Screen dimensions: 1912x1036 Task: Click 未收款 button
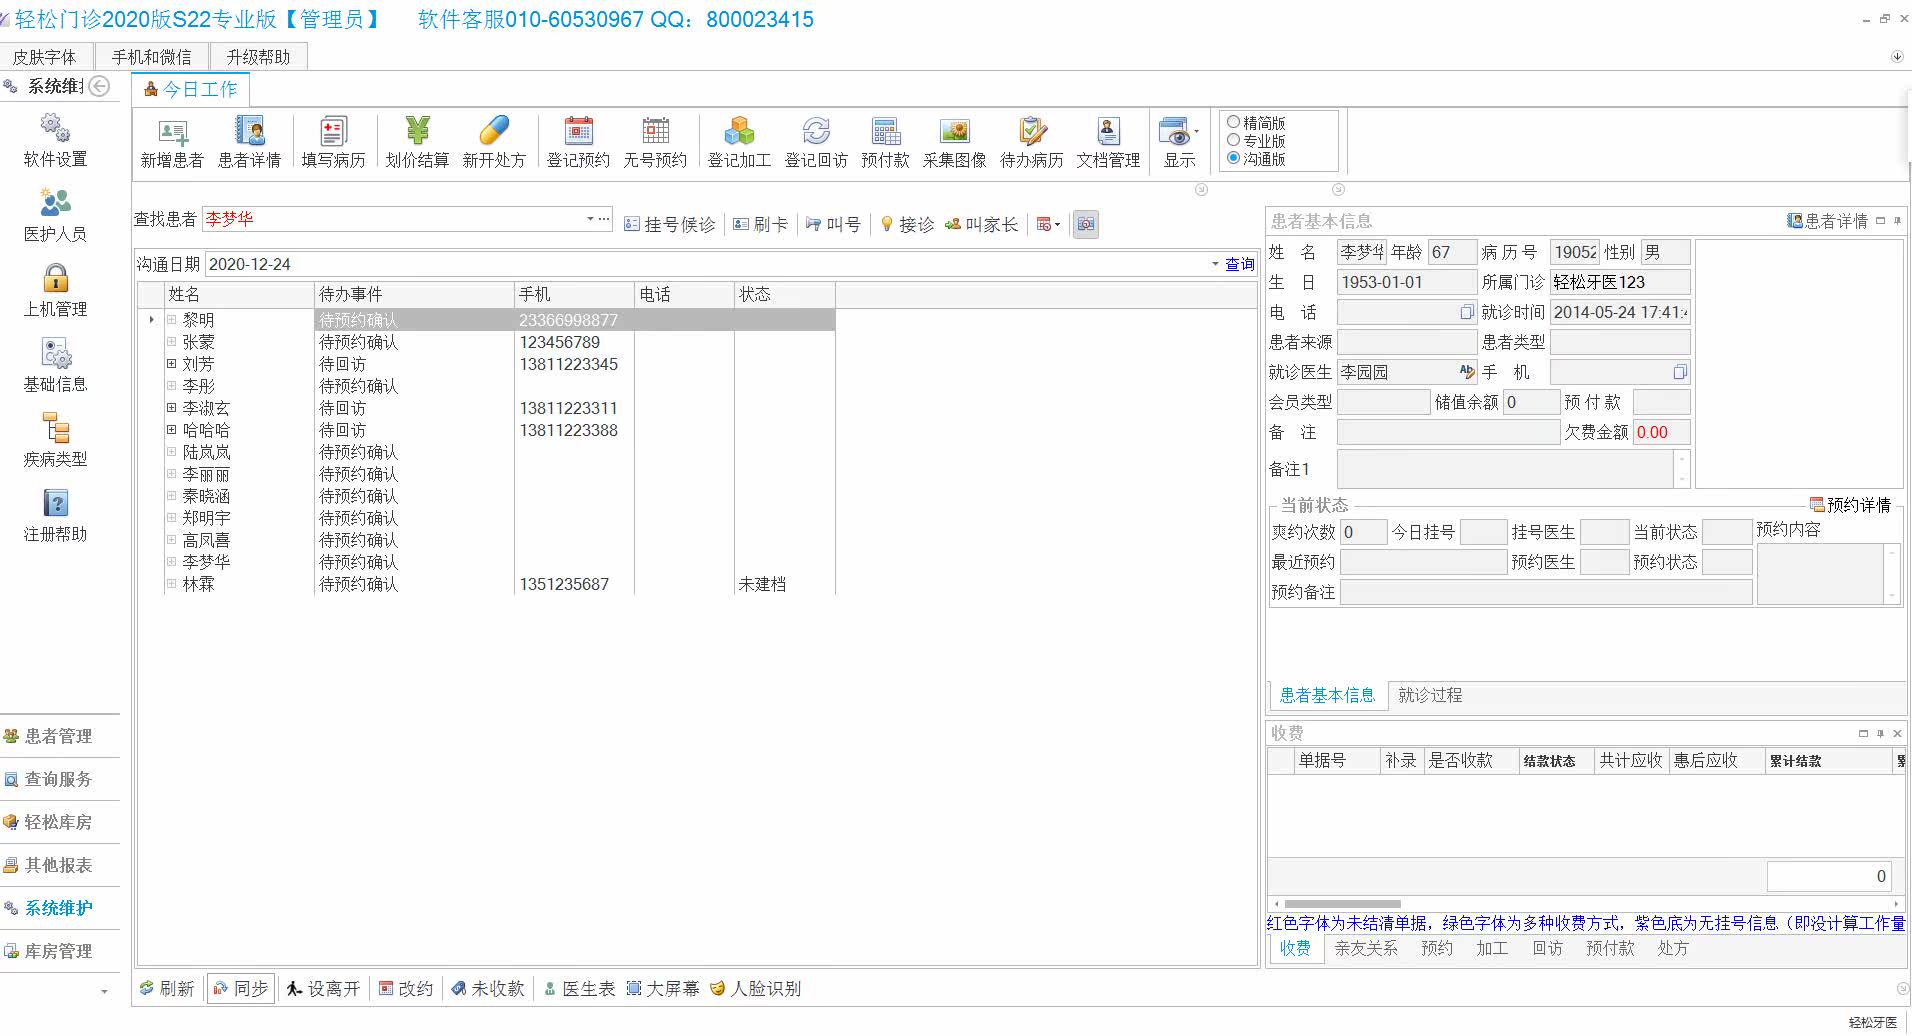coord(488,989)
